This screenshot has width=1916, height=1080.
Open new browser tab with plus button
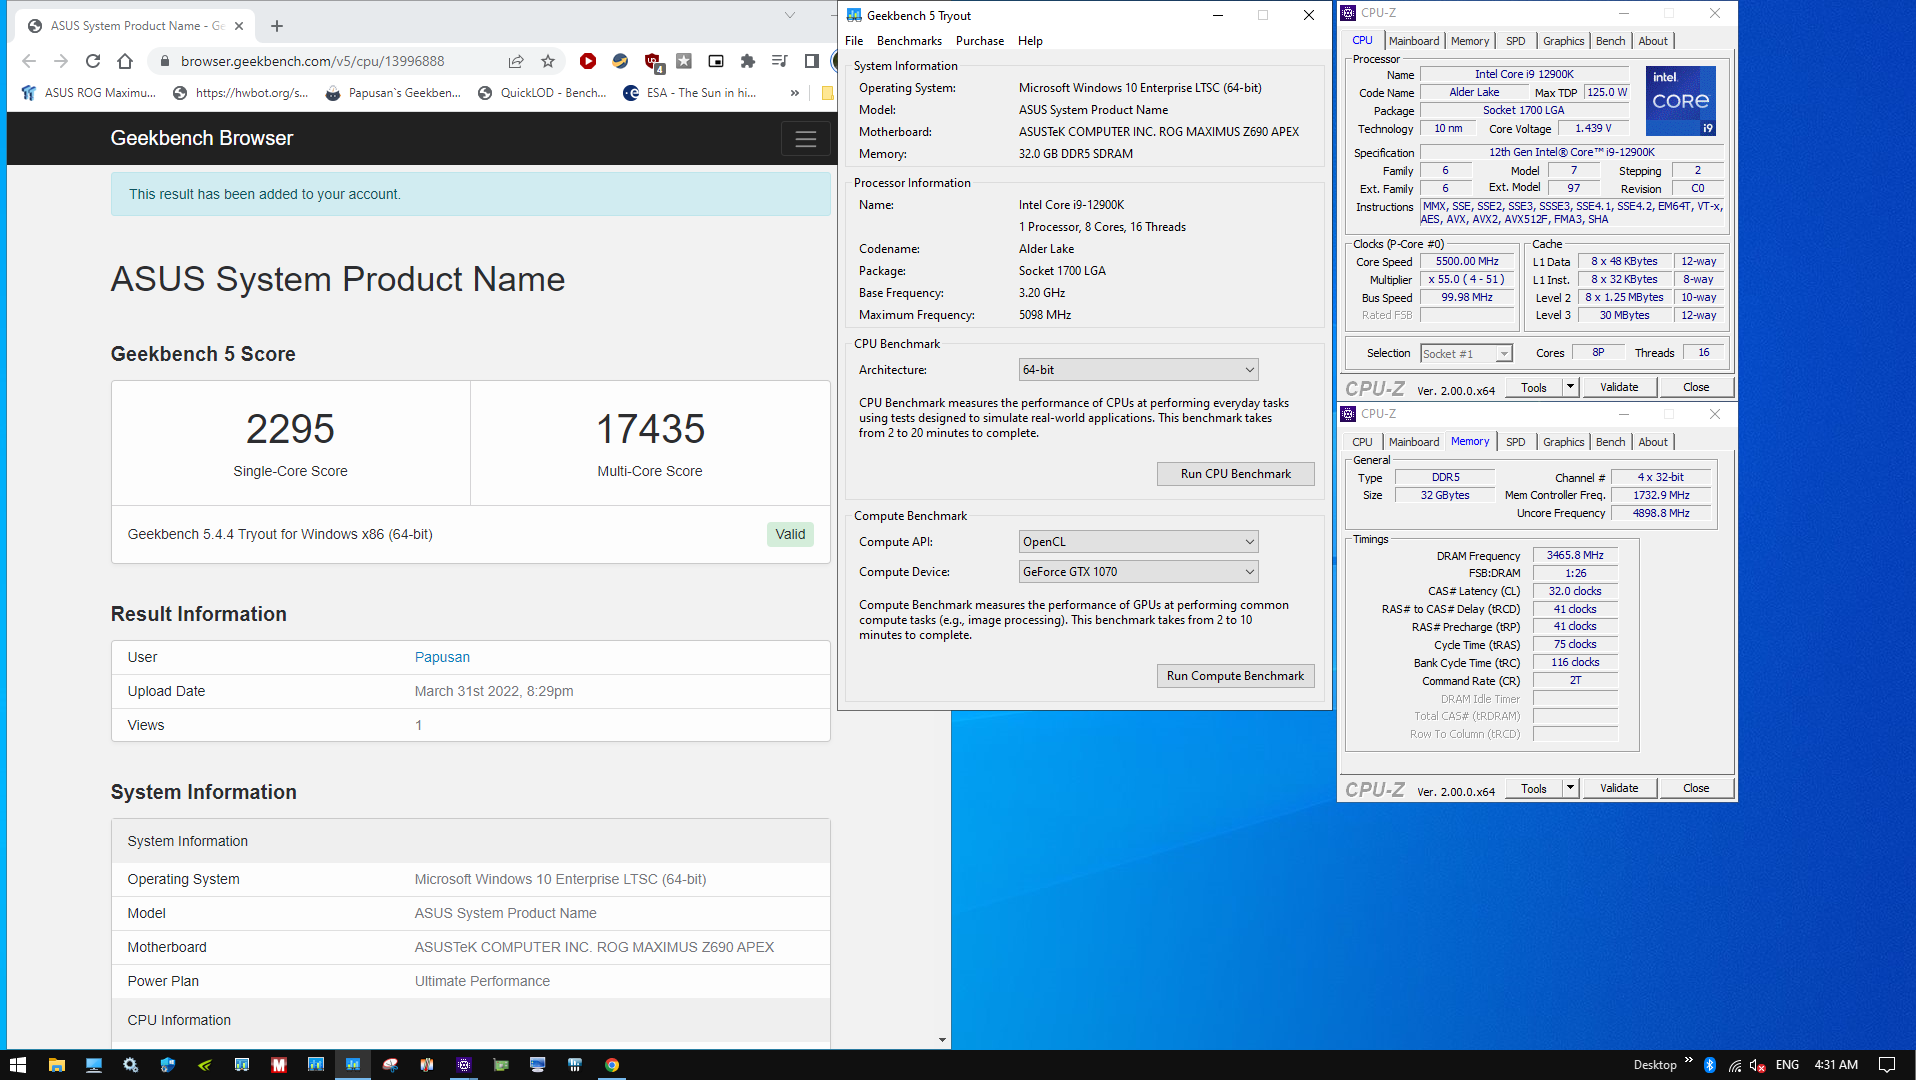pos(277,26)
